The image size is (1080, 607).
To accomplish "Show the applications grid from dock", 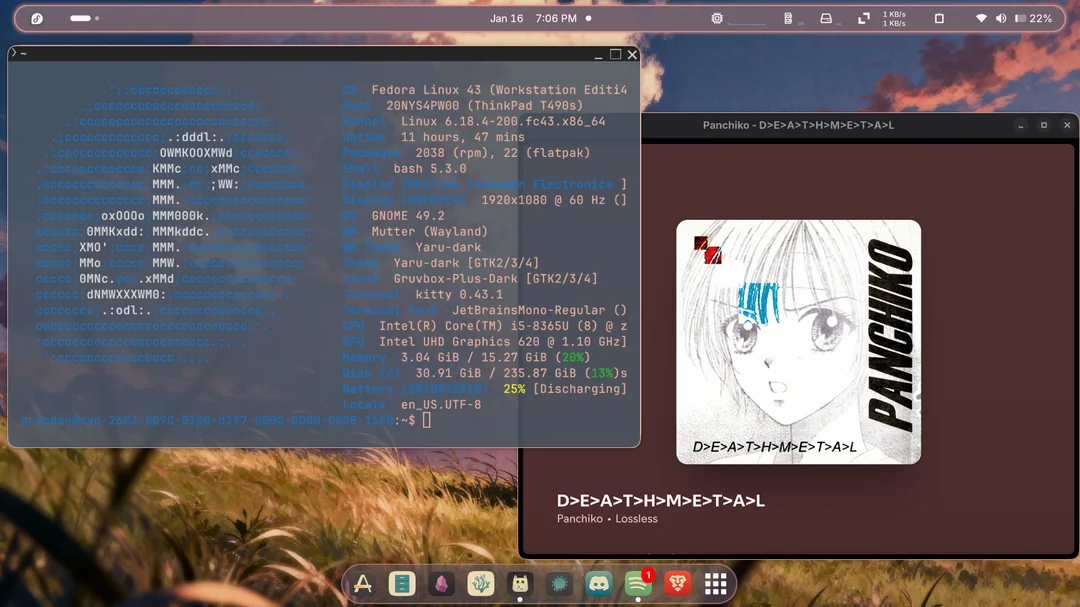I will (x=716, y=584).
